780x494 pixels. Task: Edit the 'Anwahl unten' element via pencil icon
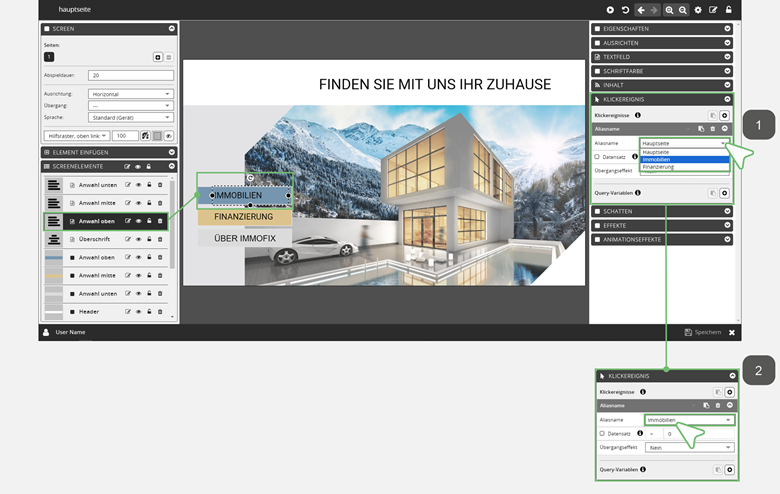tap(128, 185)
